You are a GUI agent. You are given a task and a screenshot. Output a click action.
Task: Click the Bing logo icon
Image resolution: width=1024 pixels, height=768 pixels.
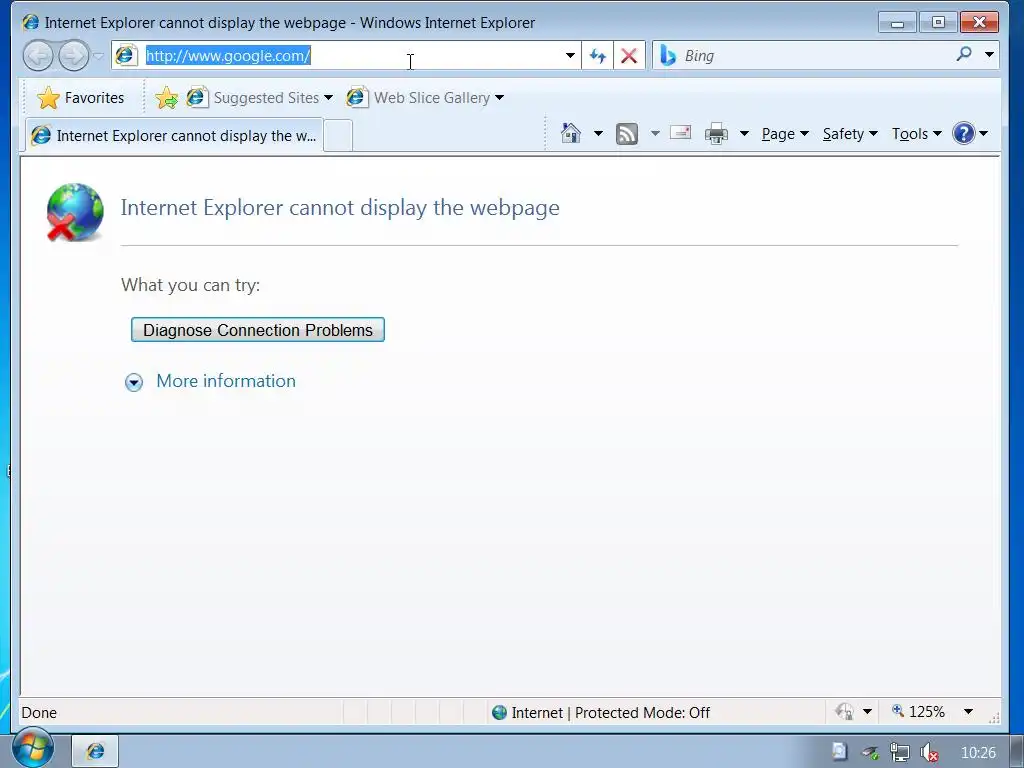point(667,56)
